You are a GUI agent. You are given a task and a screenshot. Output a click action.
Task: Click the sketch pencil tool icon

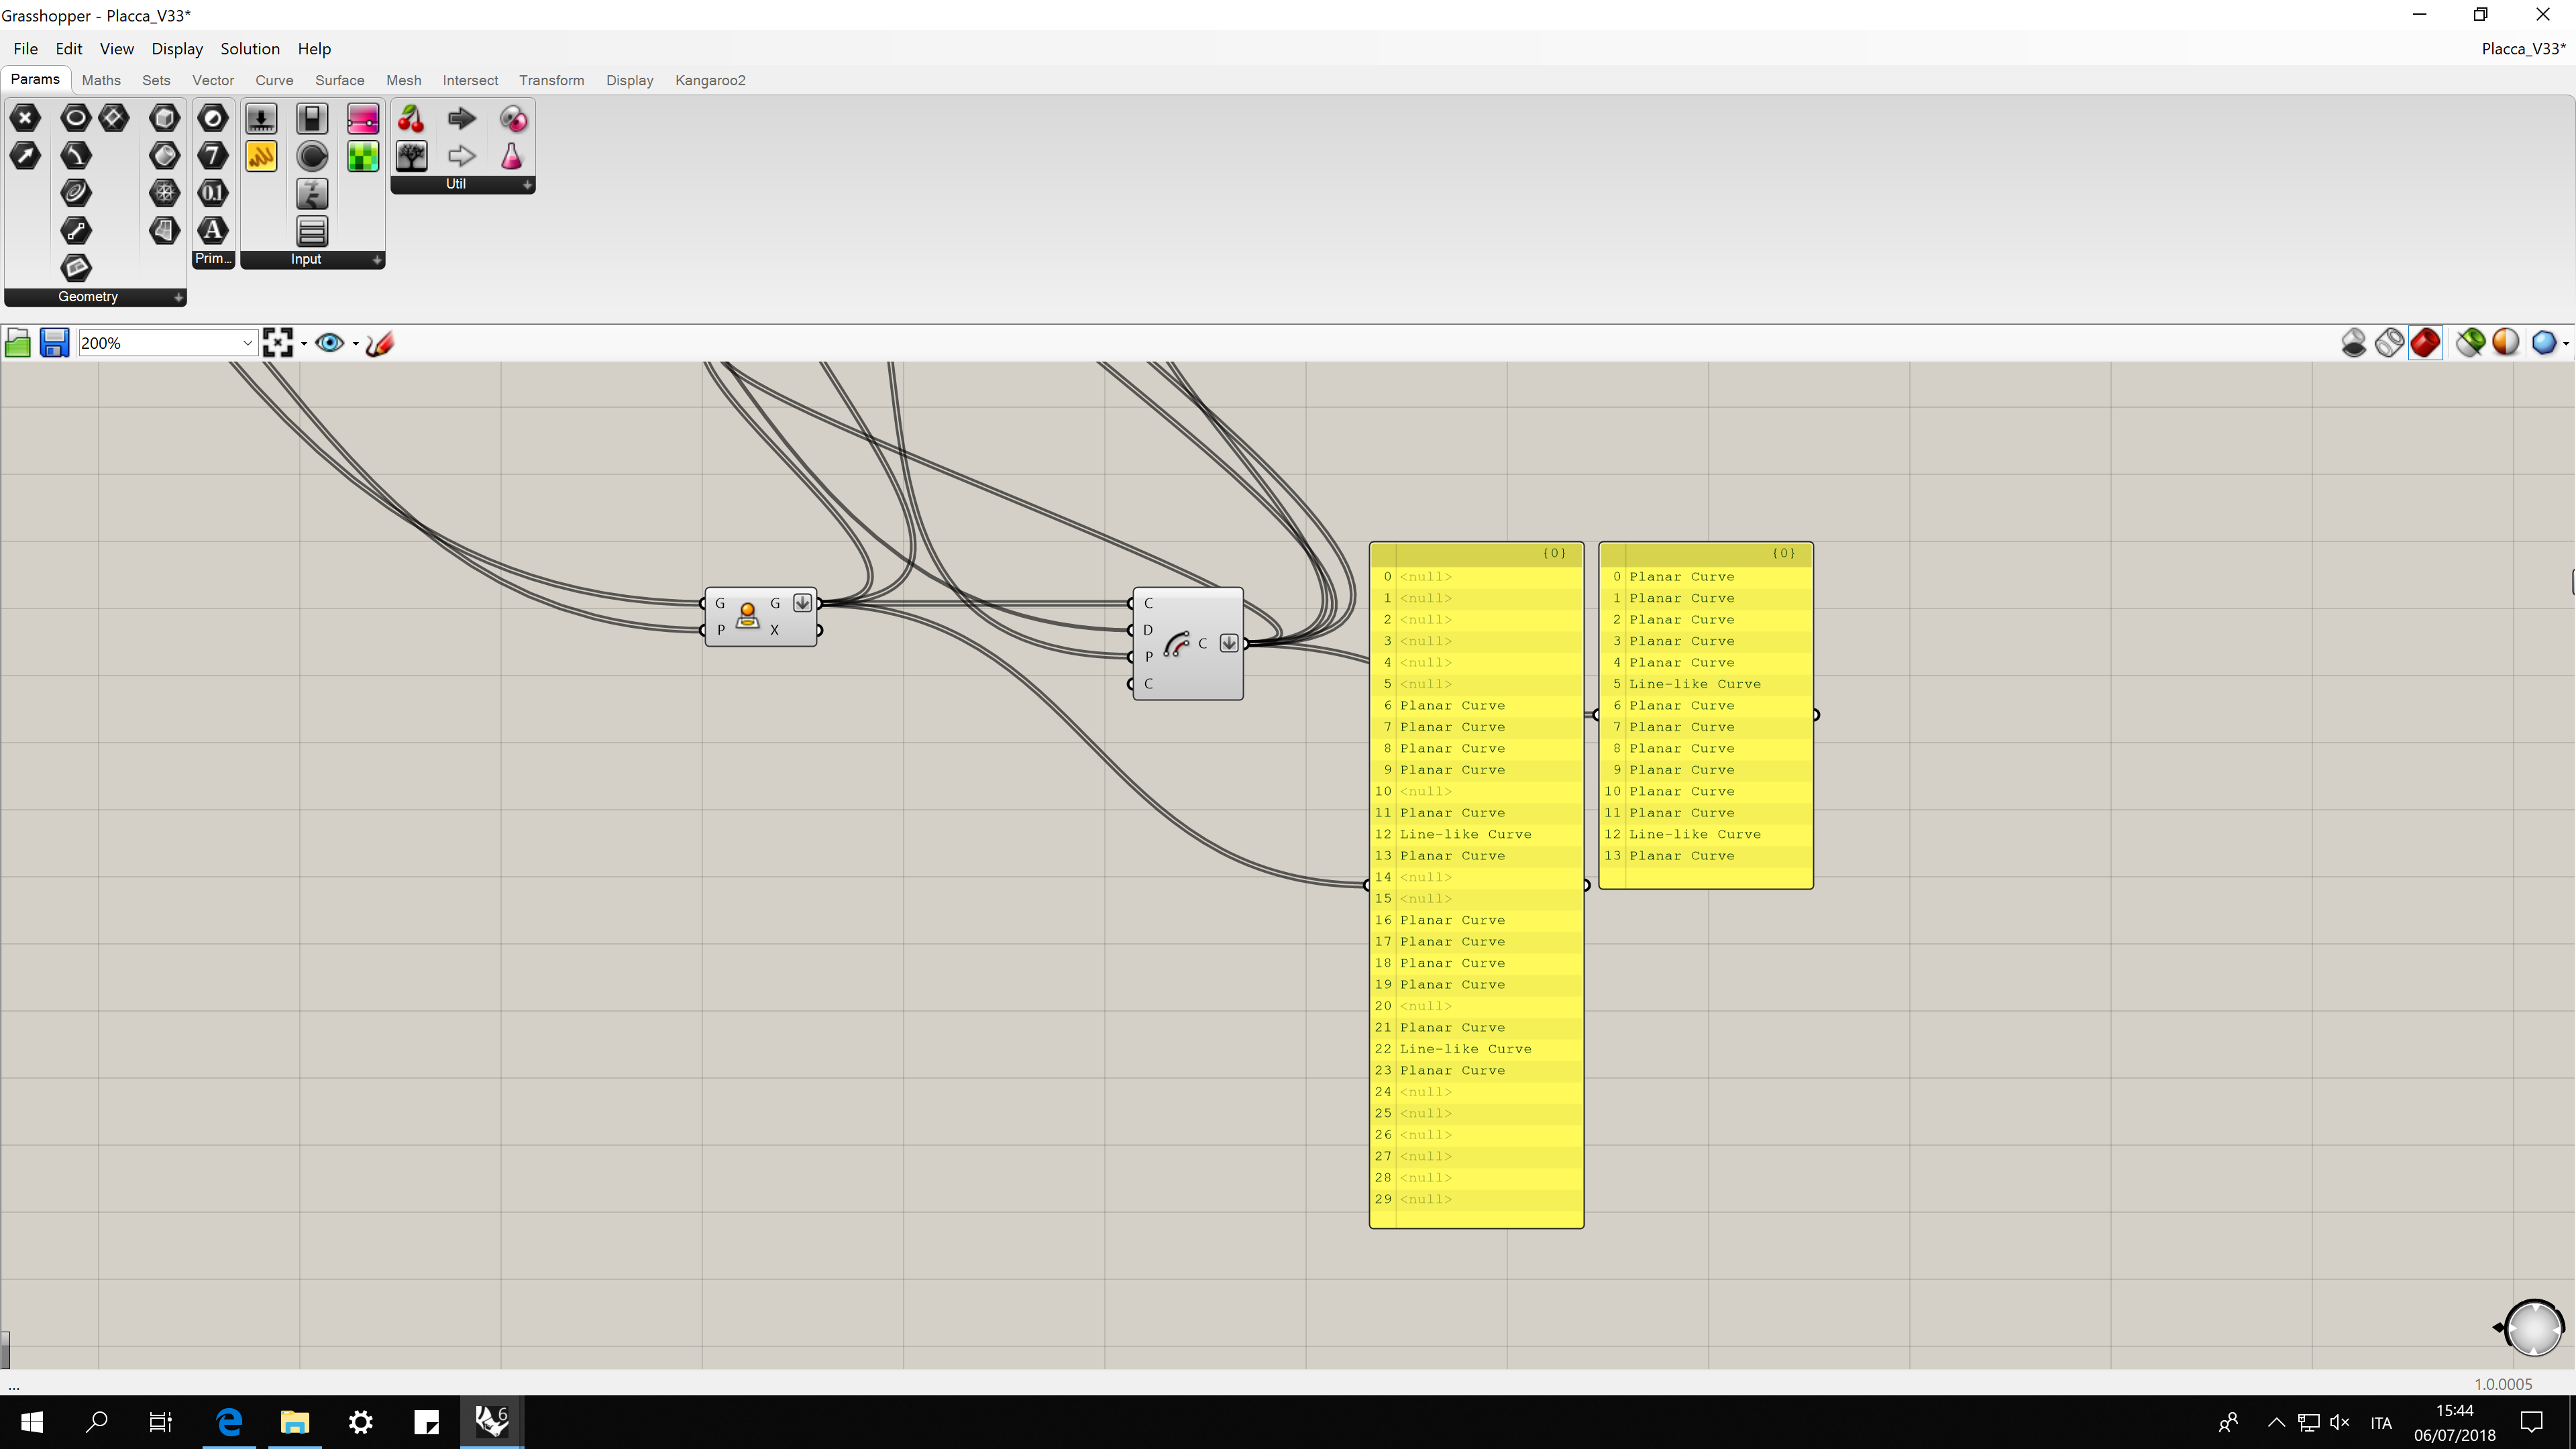(380, 343)
